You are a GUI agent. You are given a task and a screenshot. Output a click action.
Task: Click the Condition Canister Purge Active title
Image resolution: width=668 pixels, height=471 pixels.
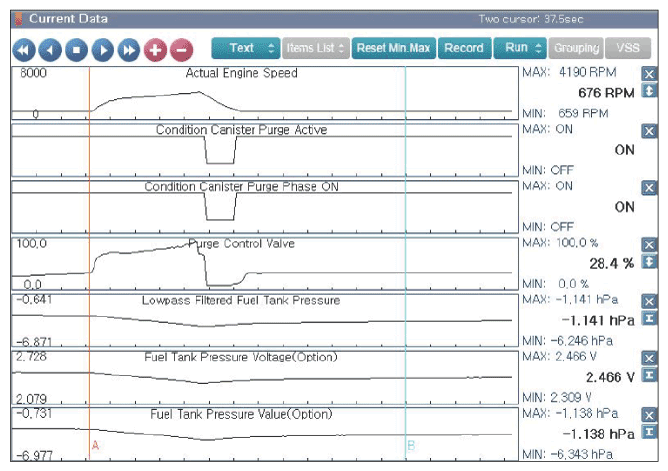[x=242, y=130]
